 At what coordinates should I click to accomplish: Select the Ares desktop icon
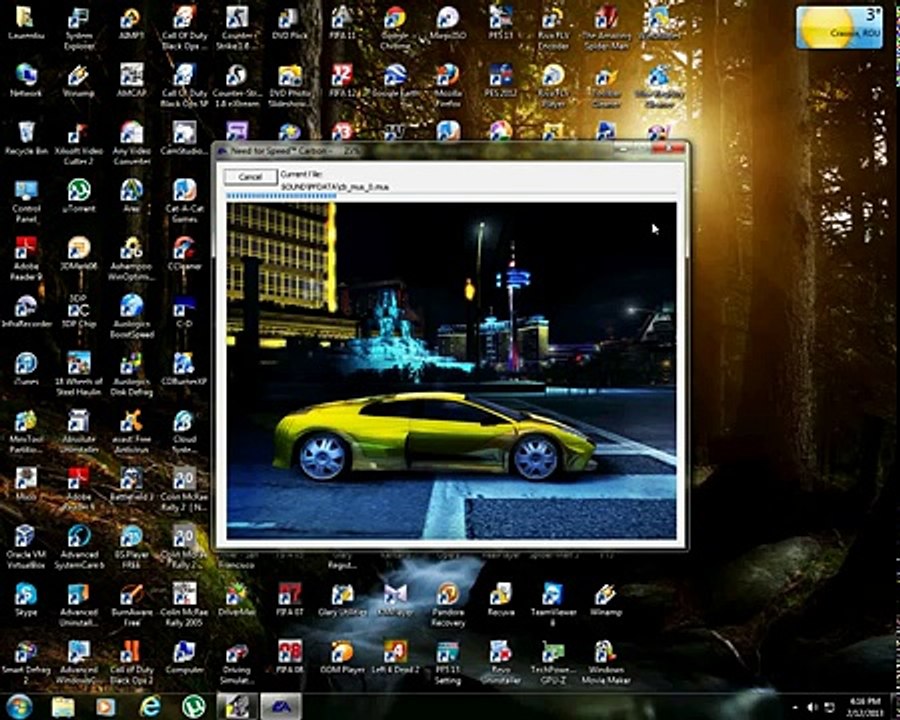(131, 196)
